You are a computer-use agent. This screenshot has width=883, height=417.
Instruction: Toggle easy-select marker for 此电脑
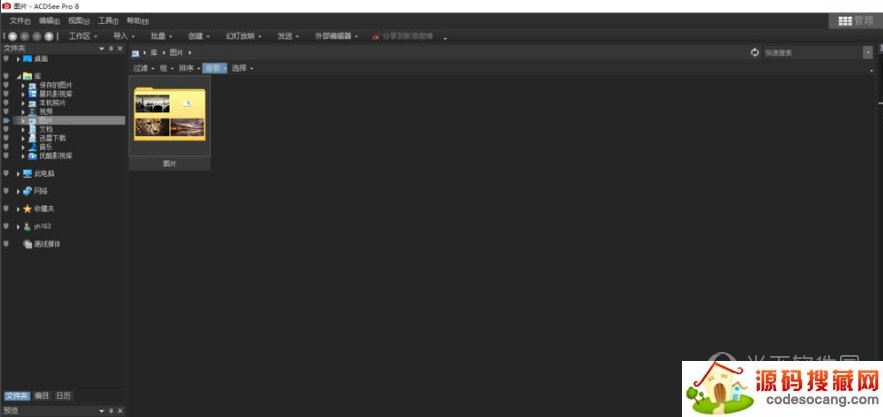click(x=6, y=174)
